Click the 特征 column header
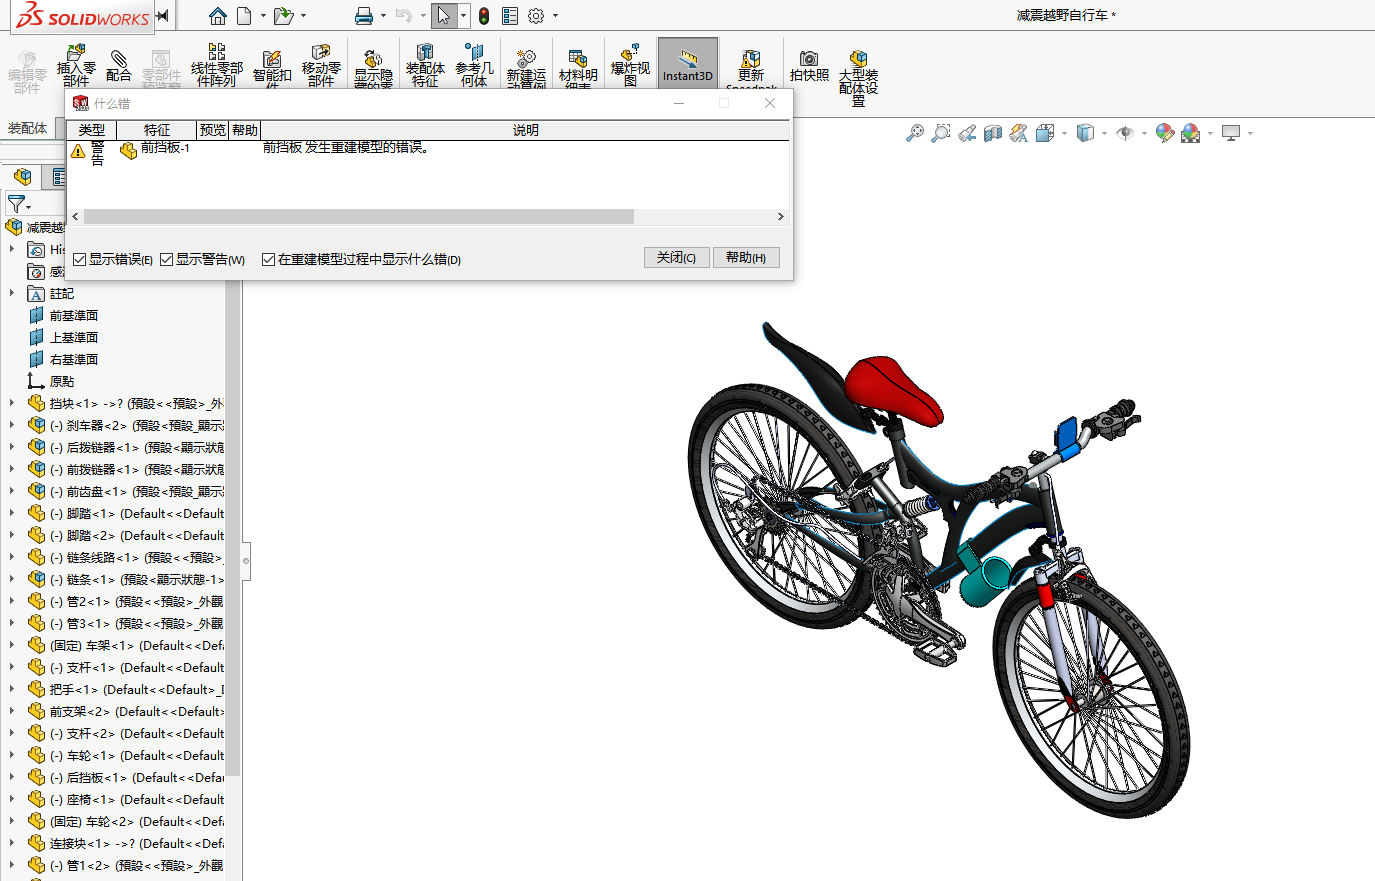The width and height of the screenshot is (1375, 881). pos(157,130)
